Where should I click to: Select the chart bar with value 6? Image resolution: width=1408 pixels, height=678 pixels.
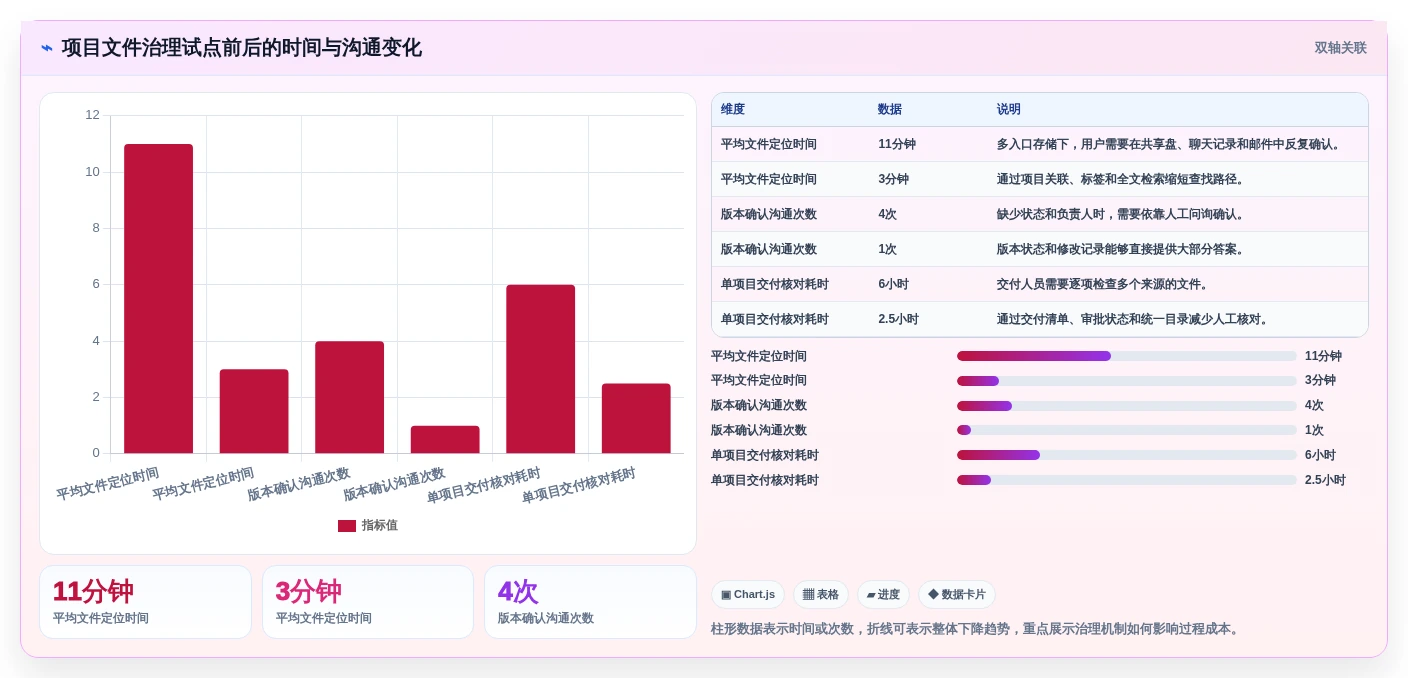(x=540, y=369)
